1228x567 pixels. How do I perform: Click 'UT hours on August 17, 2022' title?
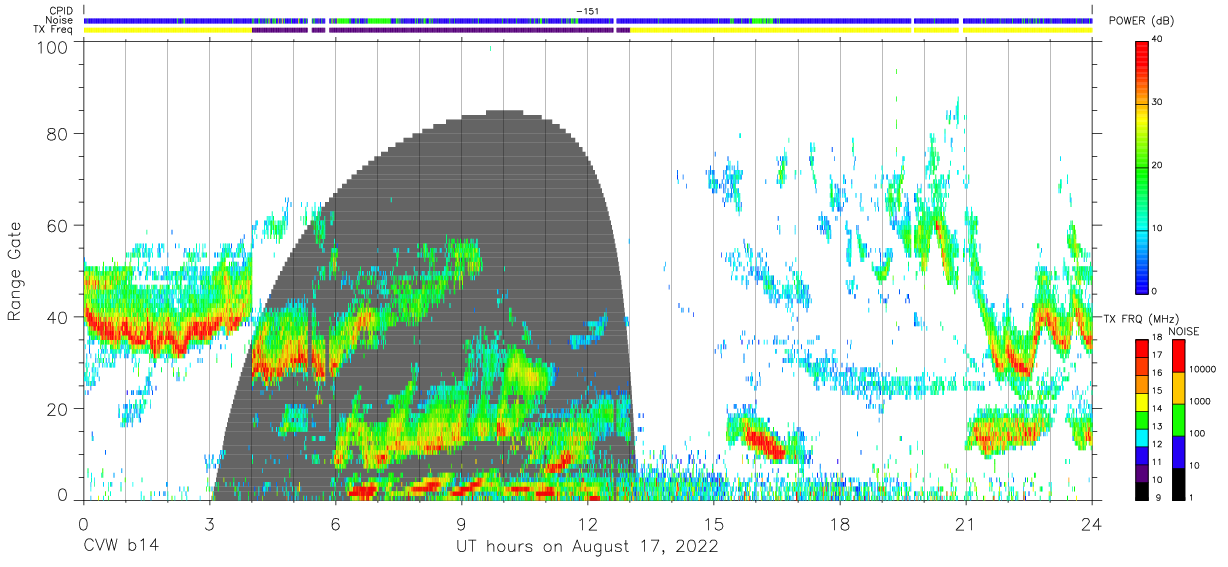coord(587,547)
